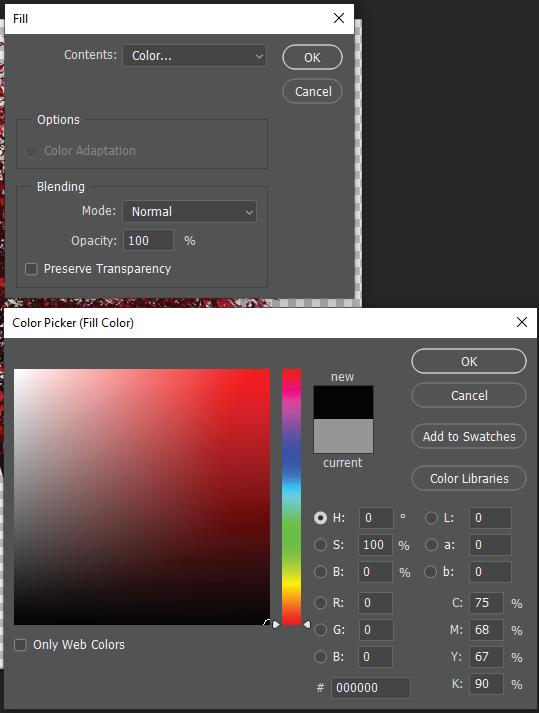Close the Color Picker dialog with the X
The width and height of the screenshot is (539, 713).
coord(522,322)
